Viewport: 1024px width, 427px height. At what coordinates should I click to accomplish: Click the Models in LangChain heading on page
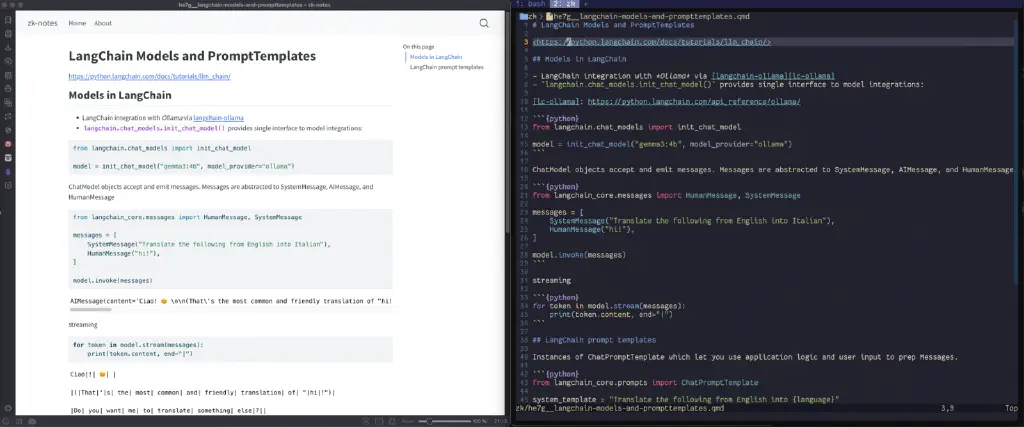tap(120, 95)
